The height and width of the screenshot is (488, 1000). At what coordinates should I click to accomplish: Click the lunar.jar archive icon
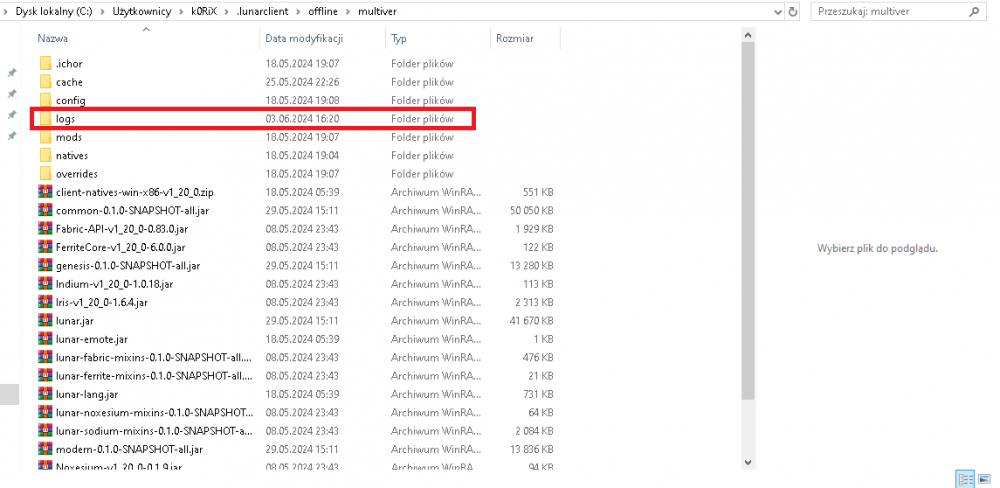[45, 321]
